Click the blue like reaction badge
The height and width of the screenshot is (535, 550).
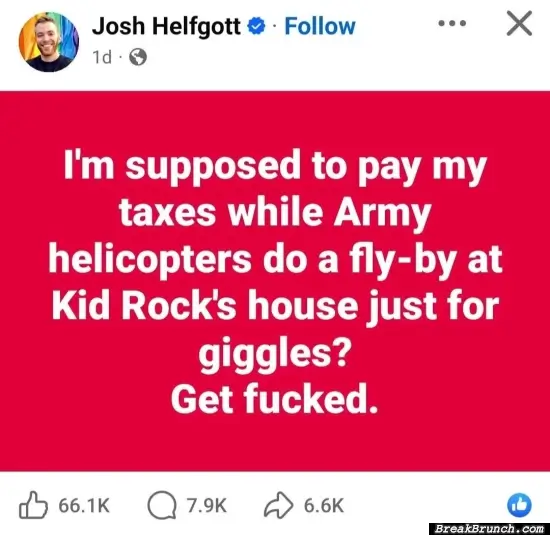click(519, 505)
